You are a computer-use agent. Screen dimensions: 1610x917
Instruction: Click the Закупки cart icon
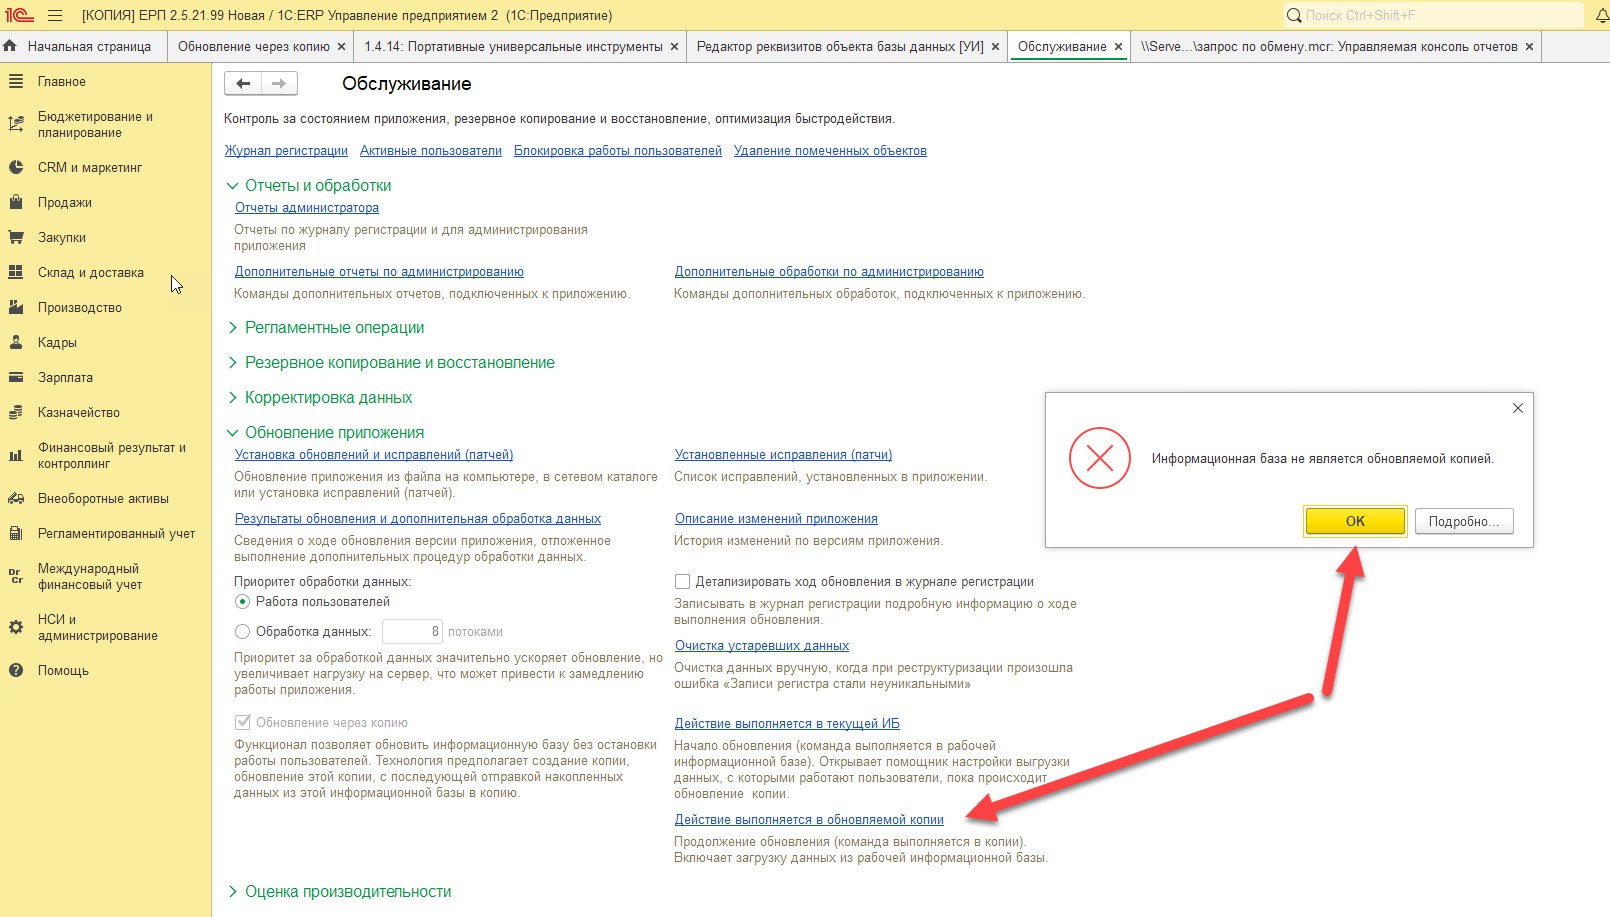click(x=16, y=237)
